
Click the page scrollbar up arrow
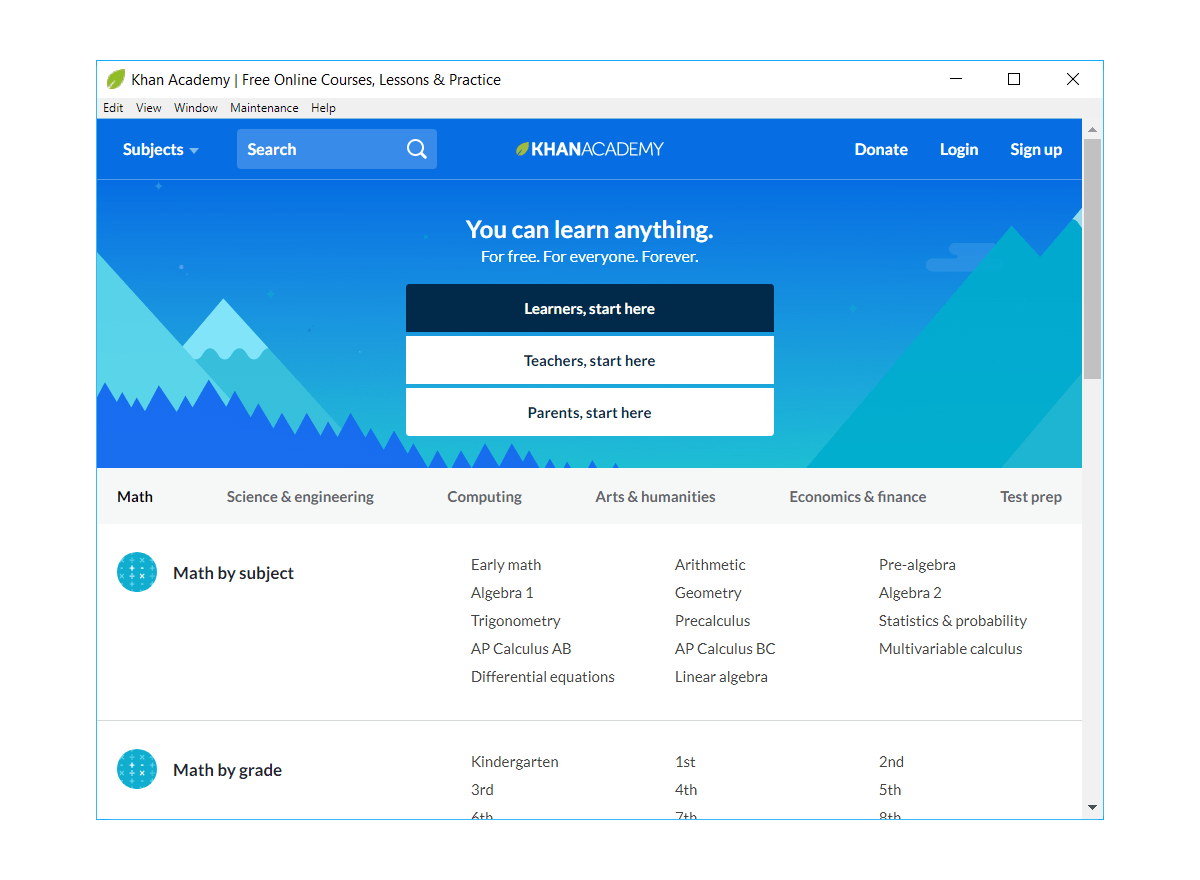click(x=1092, y=130)
